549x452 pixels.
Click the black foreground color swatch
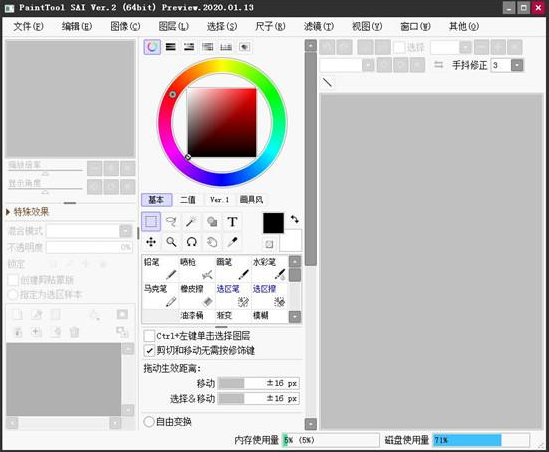pyautogui.click(x=273, y=223)
